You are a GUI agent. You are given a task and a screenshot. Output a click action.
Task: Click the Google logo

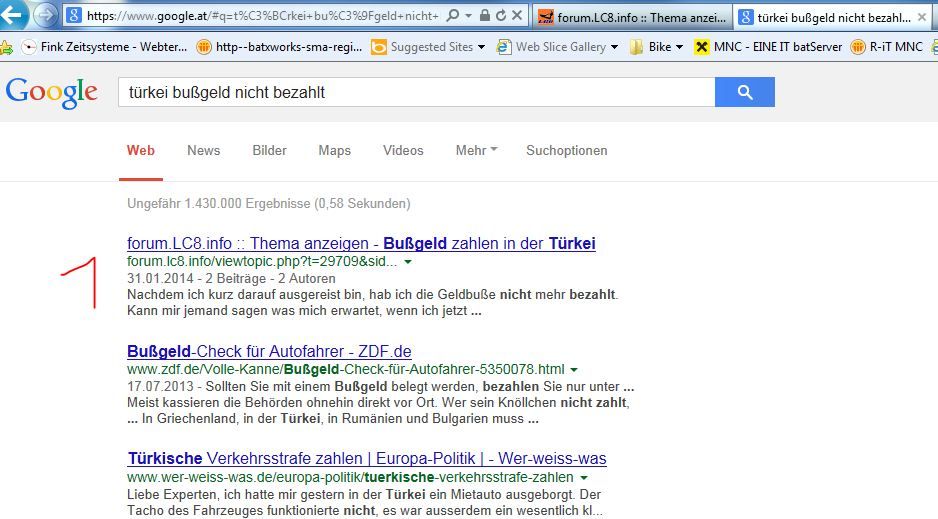[x=52, y=93]
